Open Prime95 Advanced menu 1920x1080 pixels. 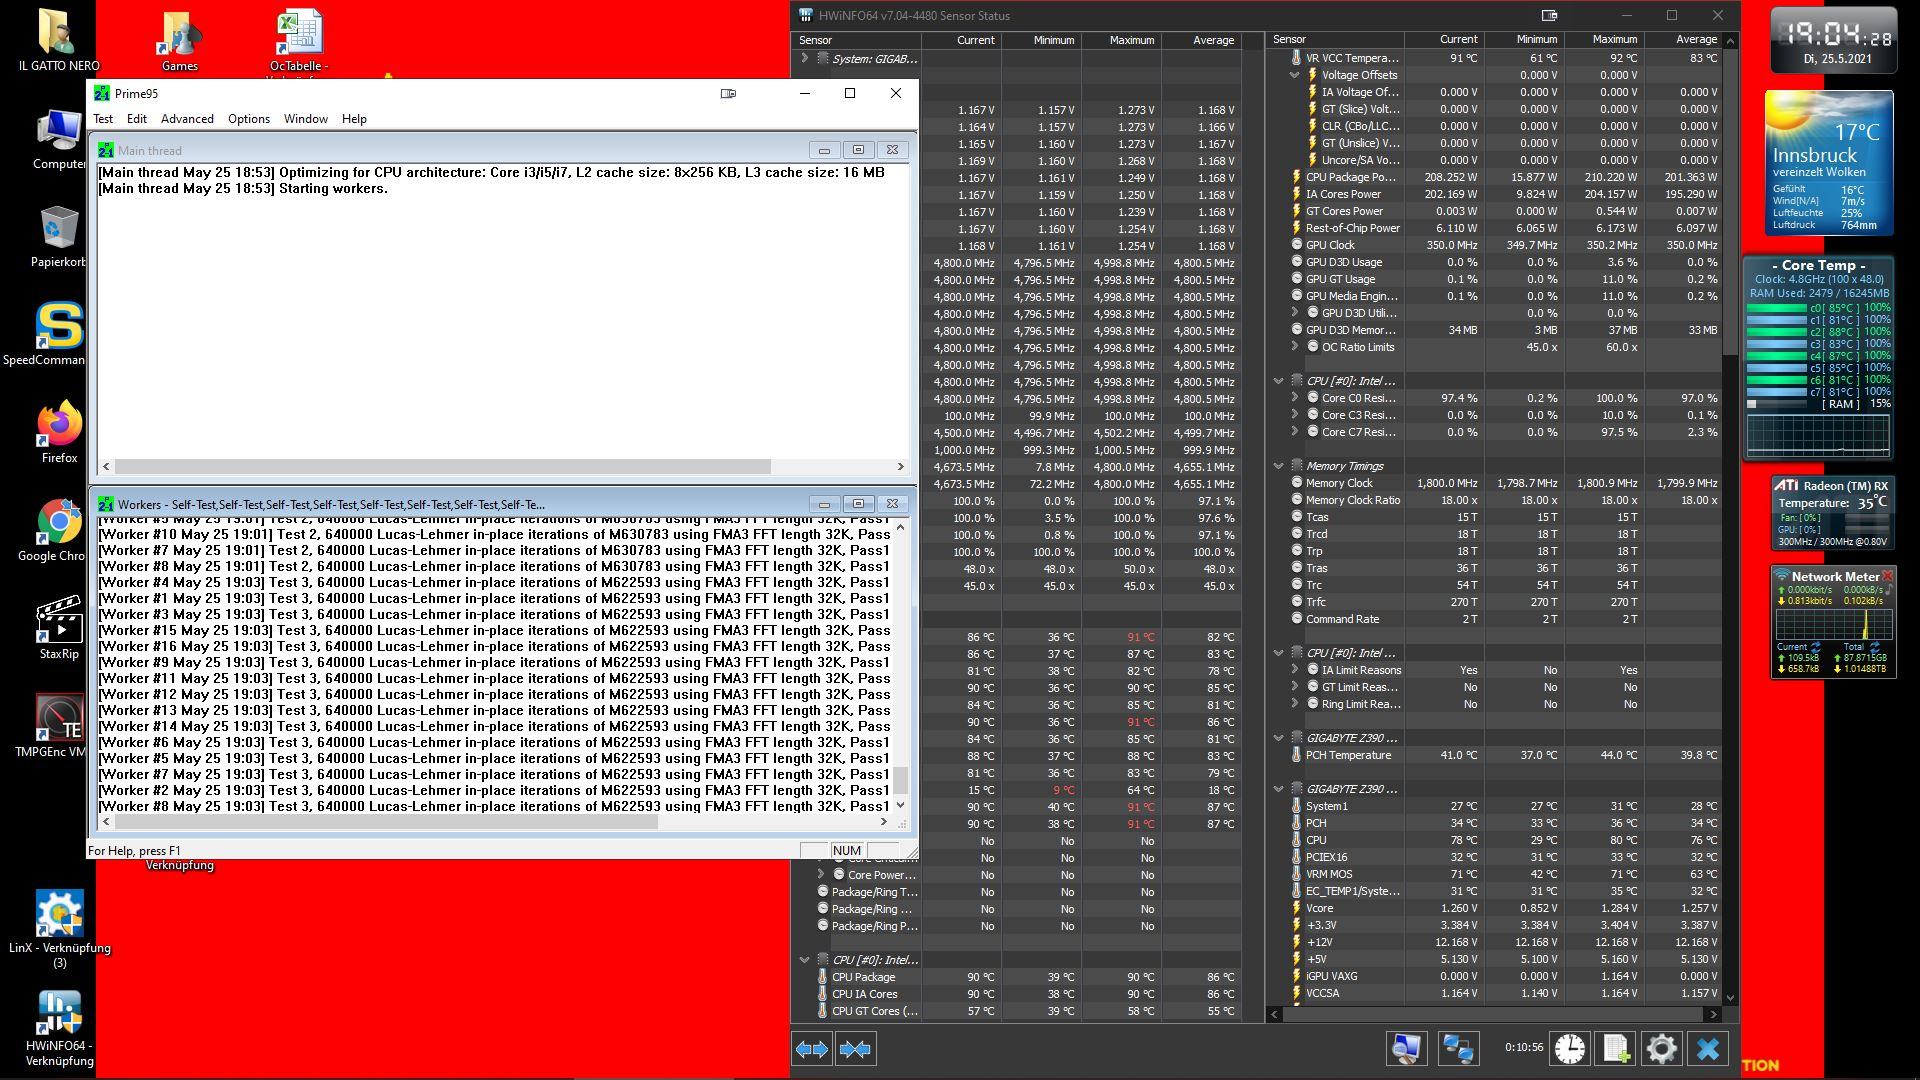pos(187,118)
